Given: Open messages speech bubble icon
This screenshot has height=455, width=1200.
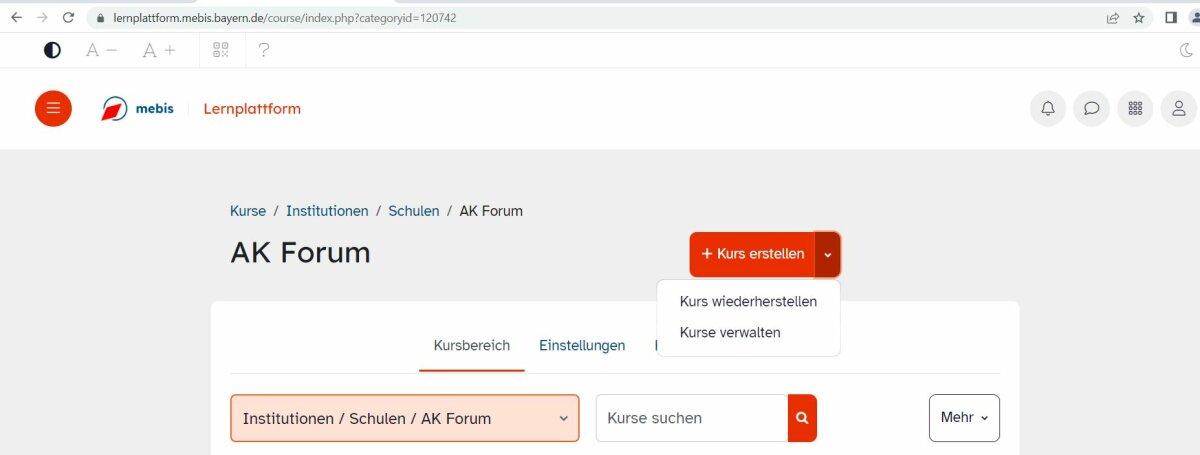Looking at the screenshot, I should pos(1092,108).
